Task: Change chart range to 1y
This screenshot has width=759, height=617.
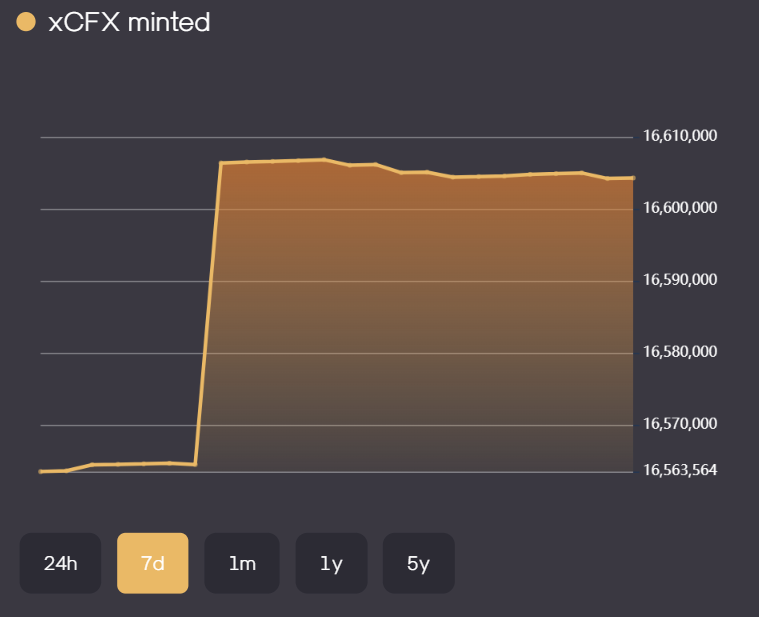Action: [x=331, y=563]
